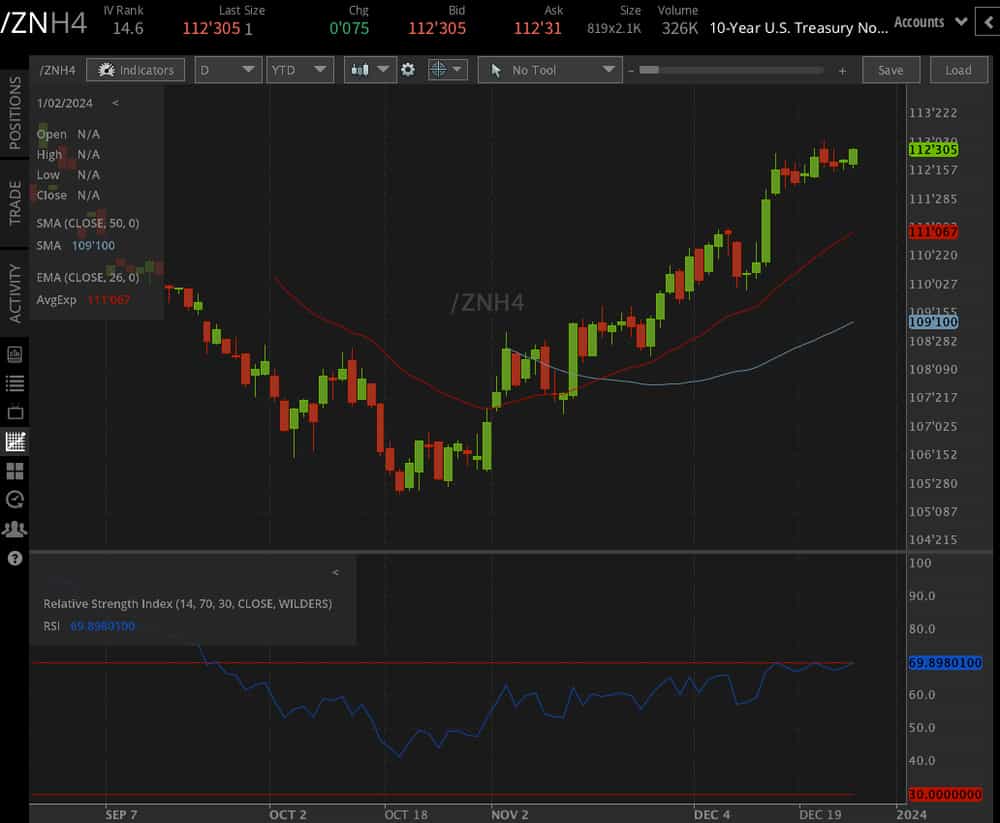The height and width of the screenshot is (823, 1000).
Task: Click the SMA (CLOSE, 50, 0) label
Action: [x=87, y=223]
